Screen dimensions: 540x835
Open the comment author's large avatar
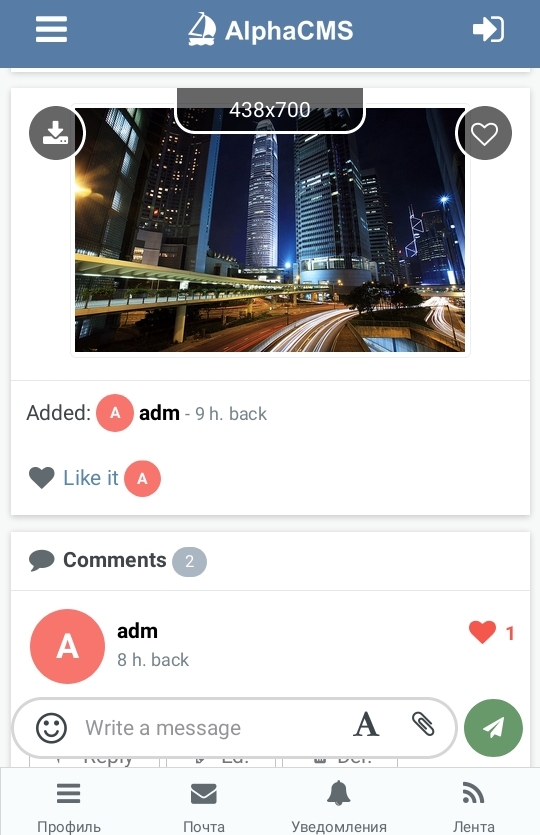tap(67, 646)
